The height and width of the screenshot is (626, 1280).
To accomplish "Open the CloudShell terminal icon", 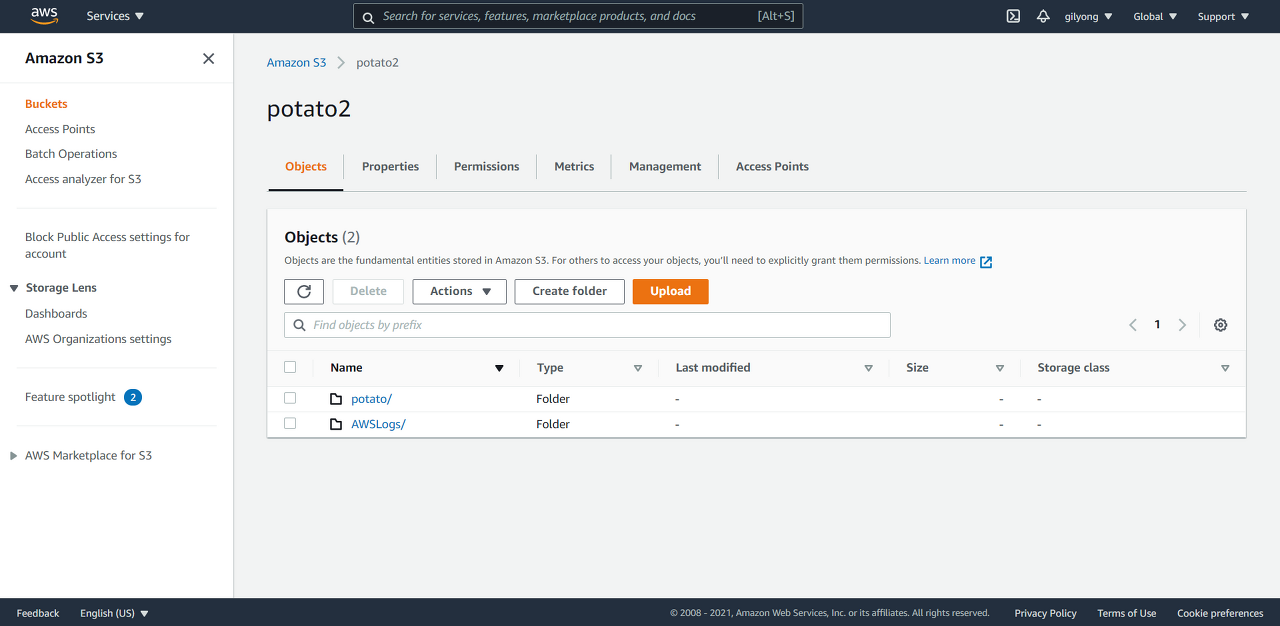I will (x=1013, y=16).
